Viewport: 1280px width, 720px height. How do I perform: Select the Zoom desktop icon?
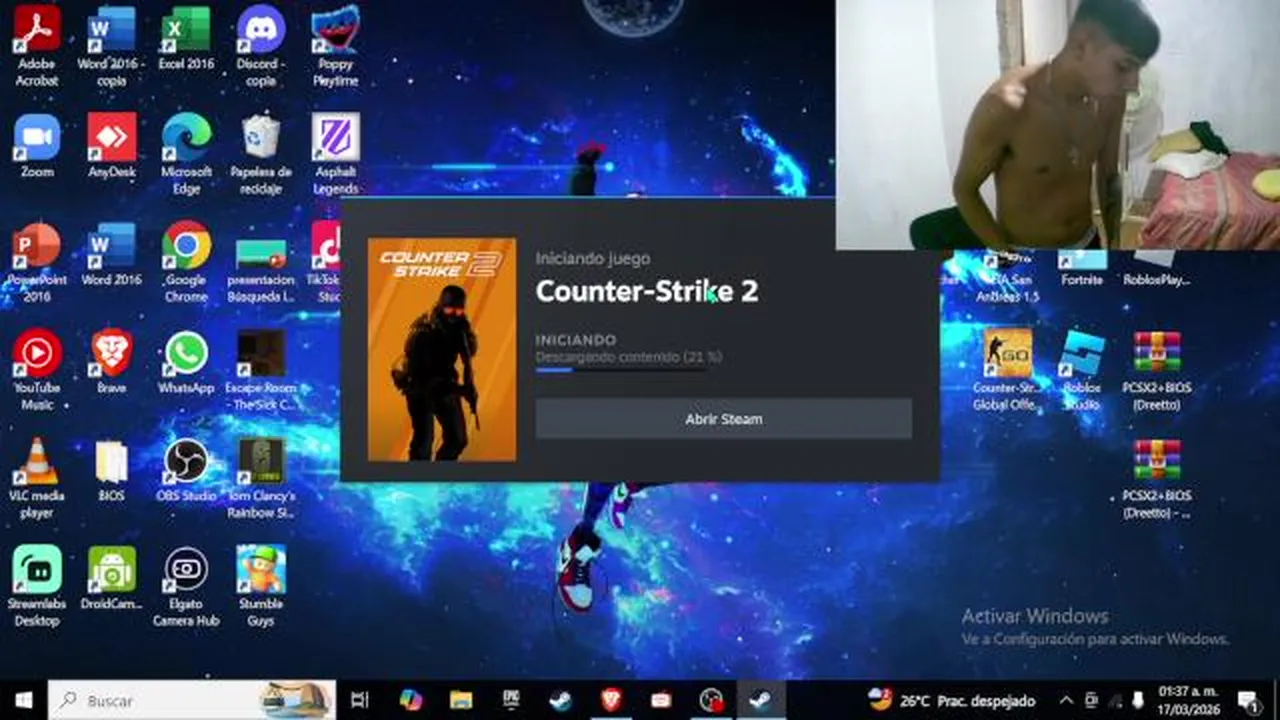click(x=37, y=146)
